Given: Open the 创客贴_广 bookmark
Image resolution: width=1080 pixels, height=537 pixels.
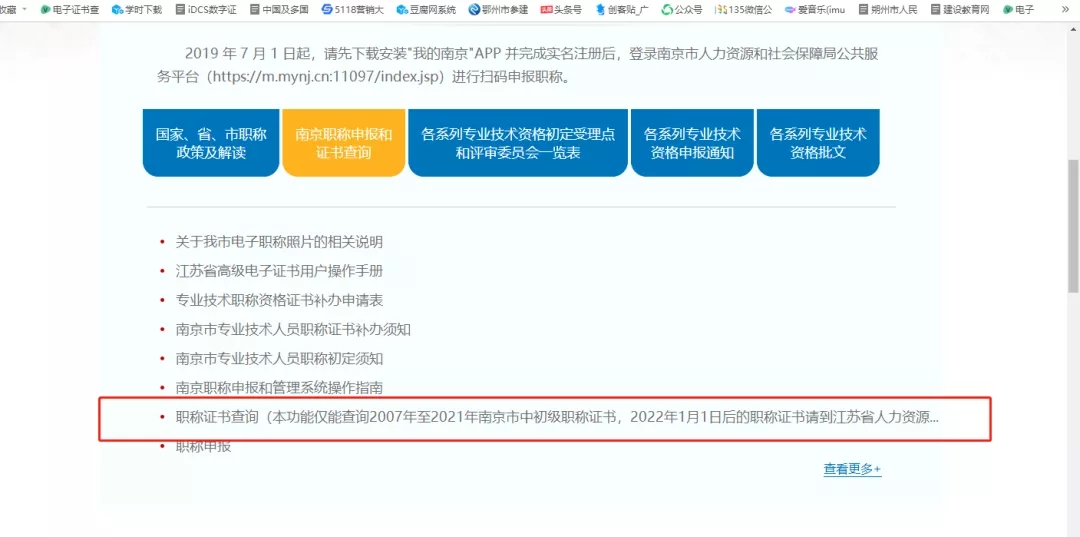Looking at the screenshot, I should 621,10.
